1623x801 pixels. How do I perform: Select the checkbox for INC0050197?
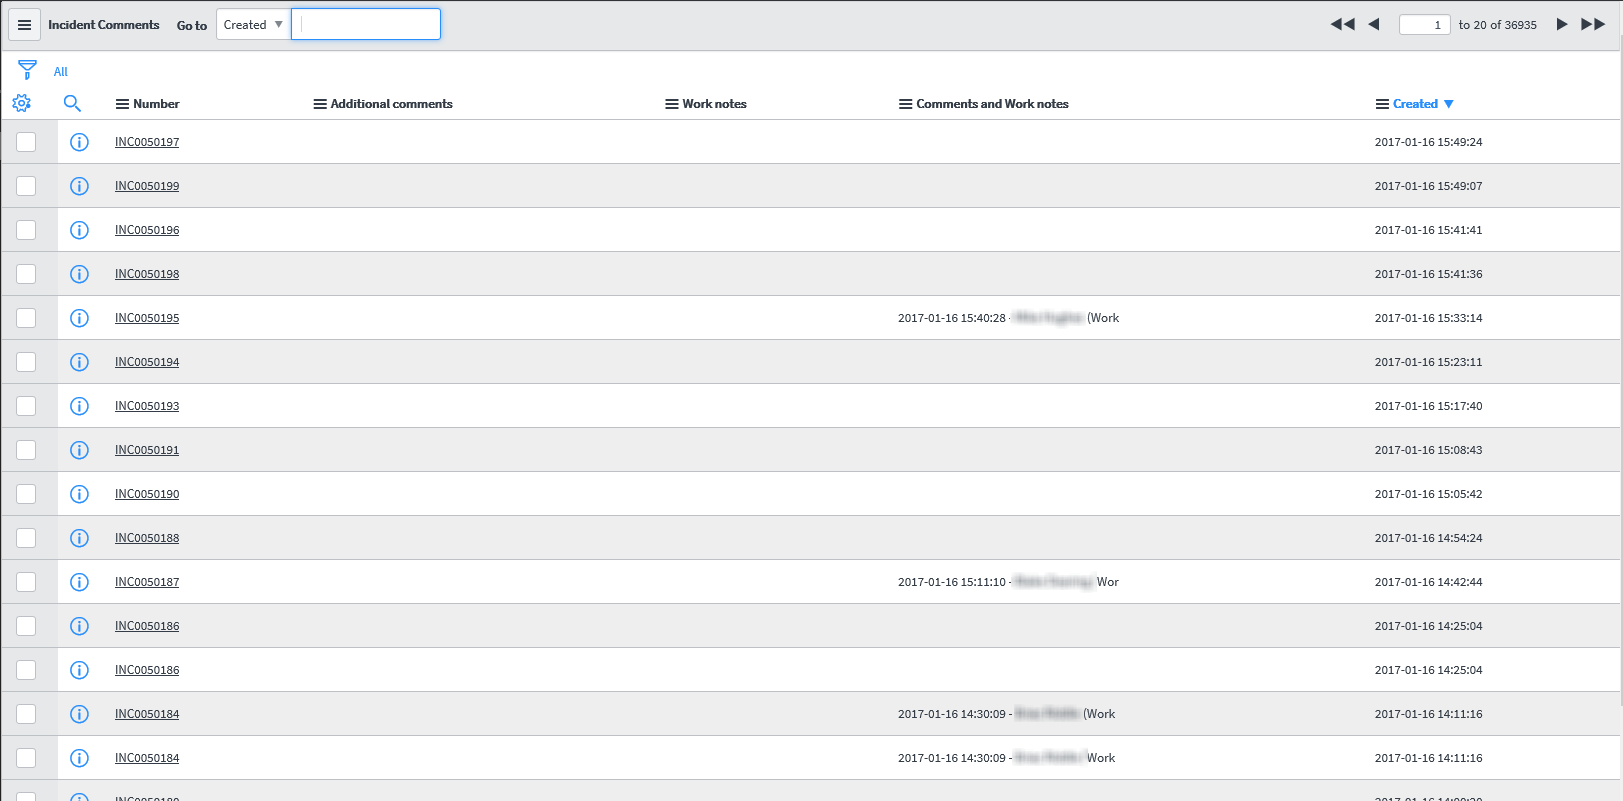point(26,142)
